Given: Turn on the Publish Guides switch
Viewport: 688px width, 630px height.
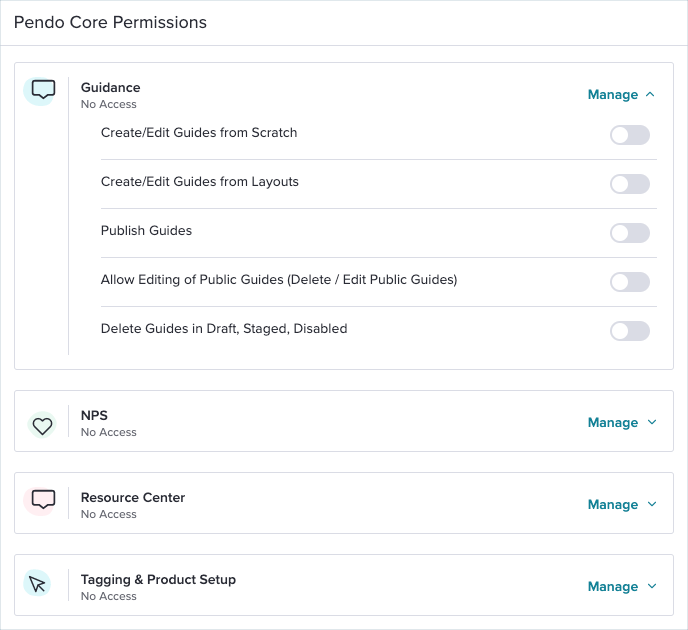Looking at the screenshot, I should pyautogui.click(x=630, y=233).
